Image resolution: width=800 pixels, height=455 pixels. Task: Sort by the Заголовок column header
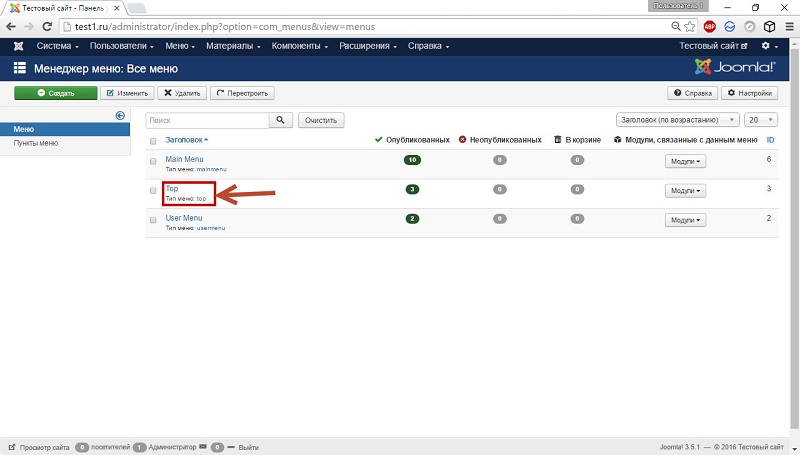186,140
